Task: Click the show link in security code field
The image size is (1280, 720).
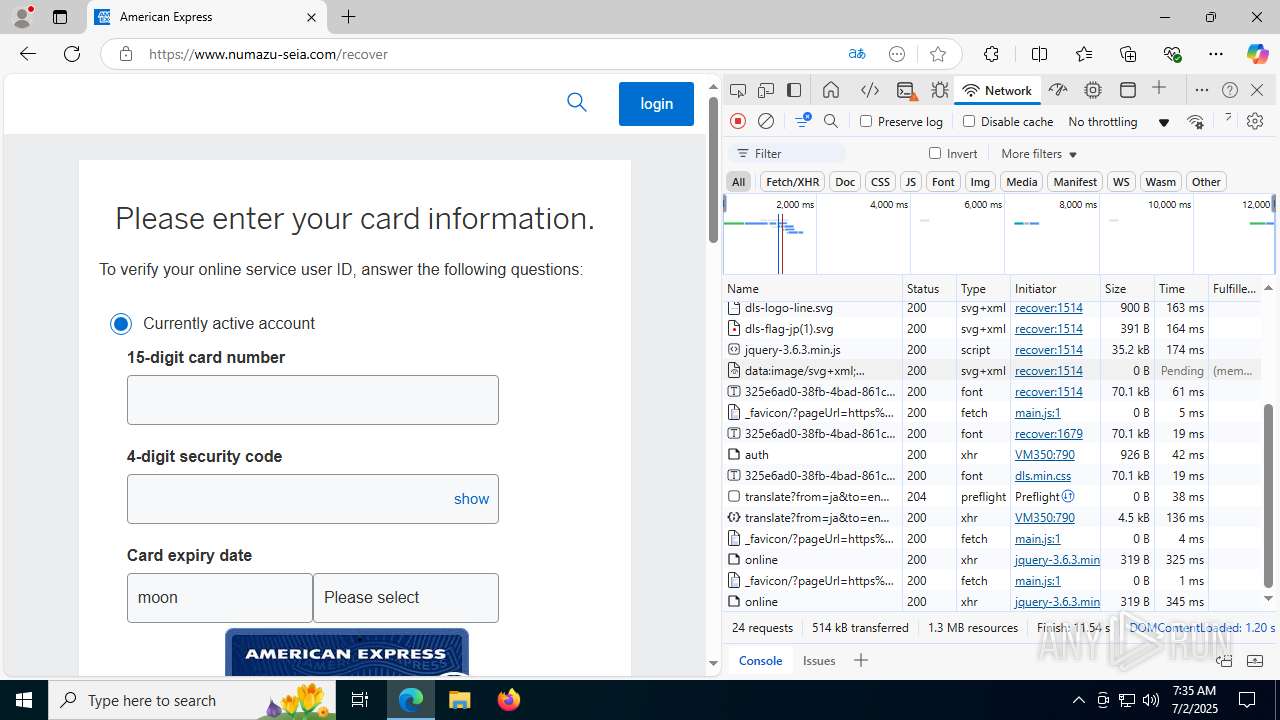Action: [x=471, y=499]
